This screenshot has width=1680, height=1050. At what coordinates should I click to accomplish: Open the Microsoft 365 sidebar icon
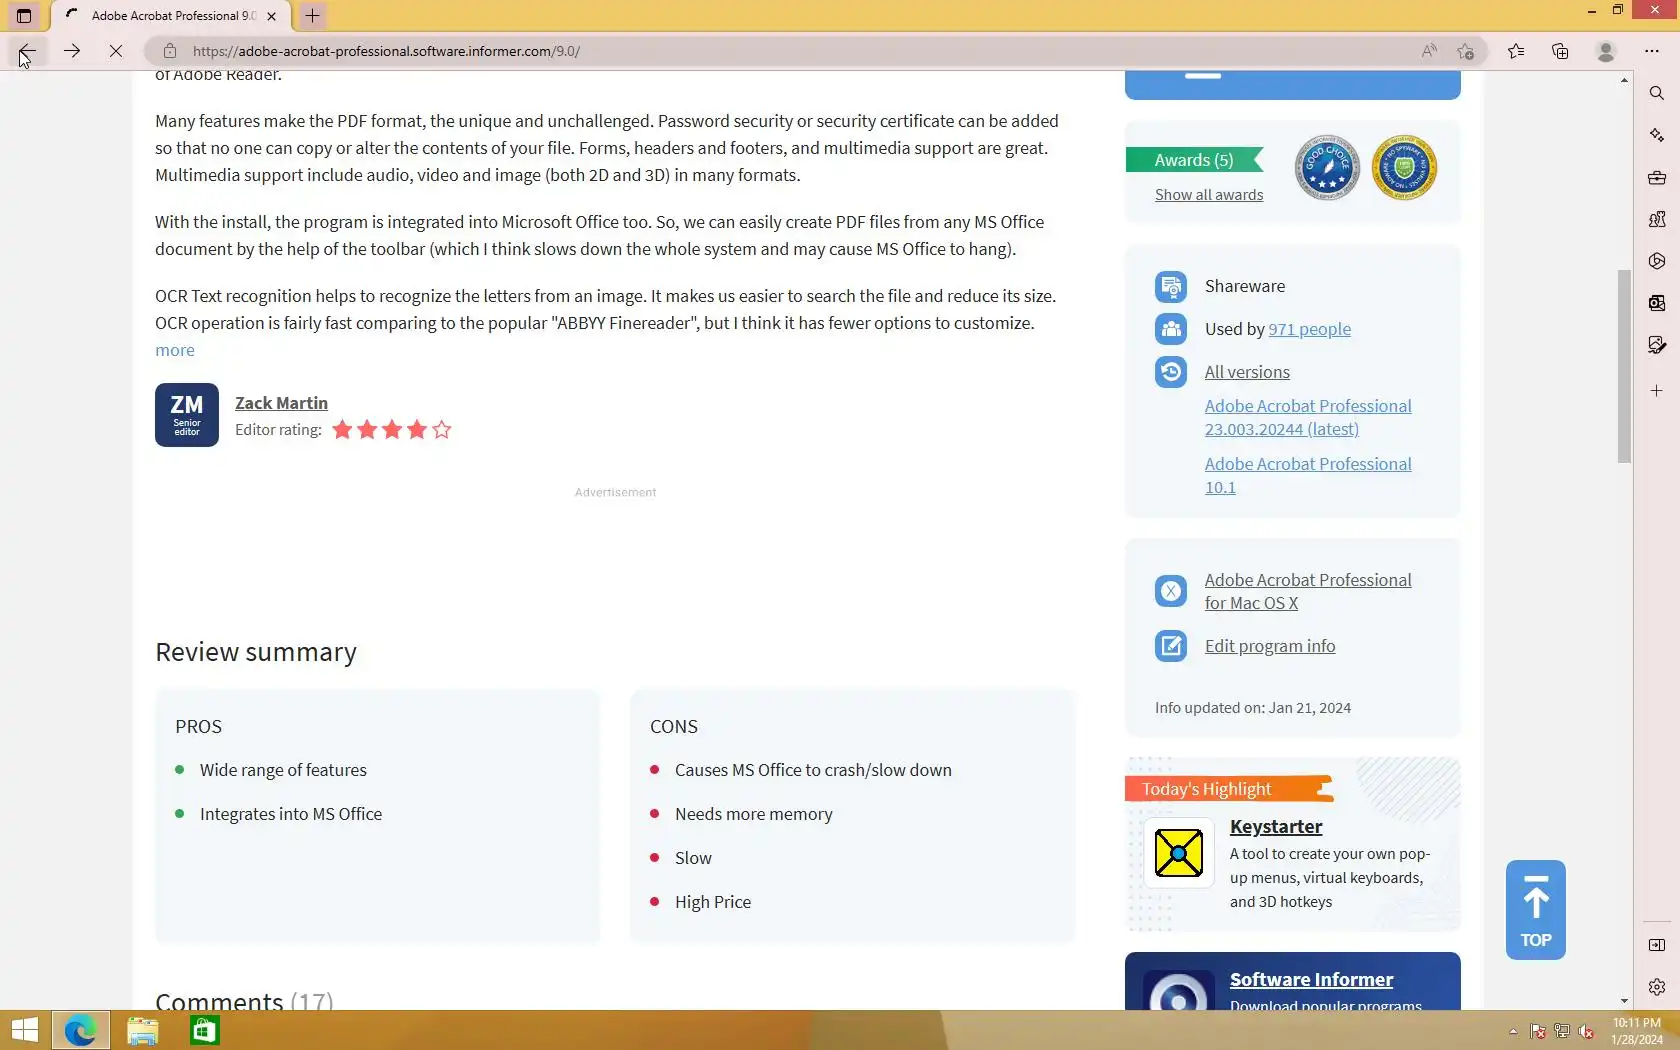tap(1657, 261)
